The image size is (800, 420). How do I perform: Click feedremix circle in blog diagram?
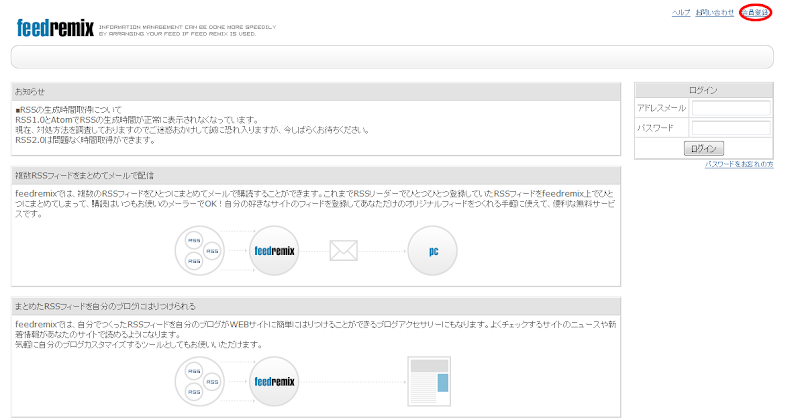pos(274,381)
